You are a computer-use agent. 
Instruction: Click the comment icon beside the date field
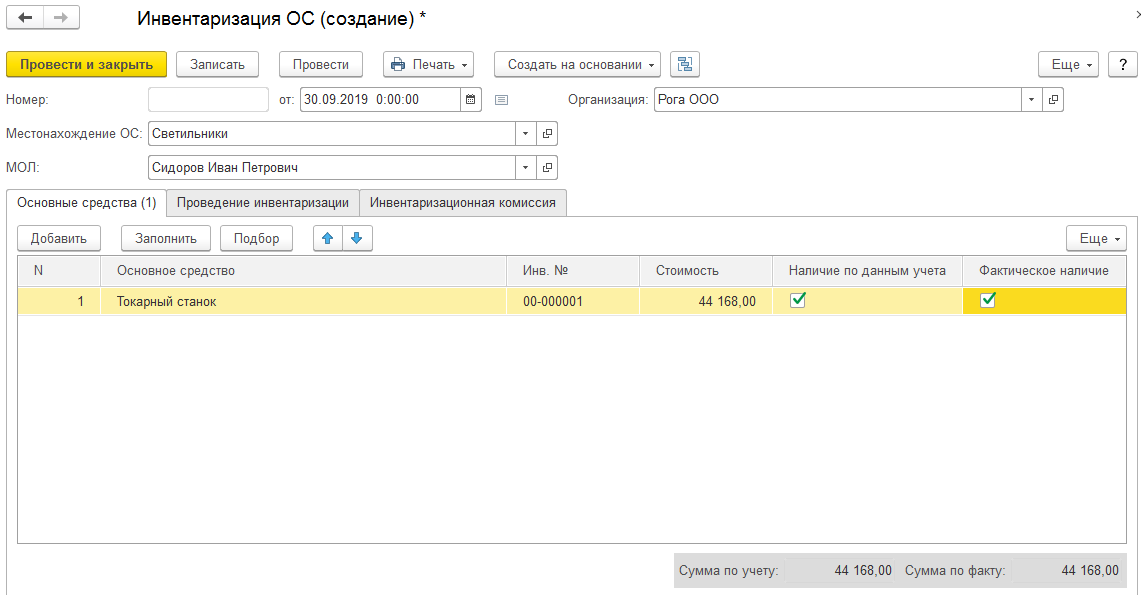click(x=502, y=99)
